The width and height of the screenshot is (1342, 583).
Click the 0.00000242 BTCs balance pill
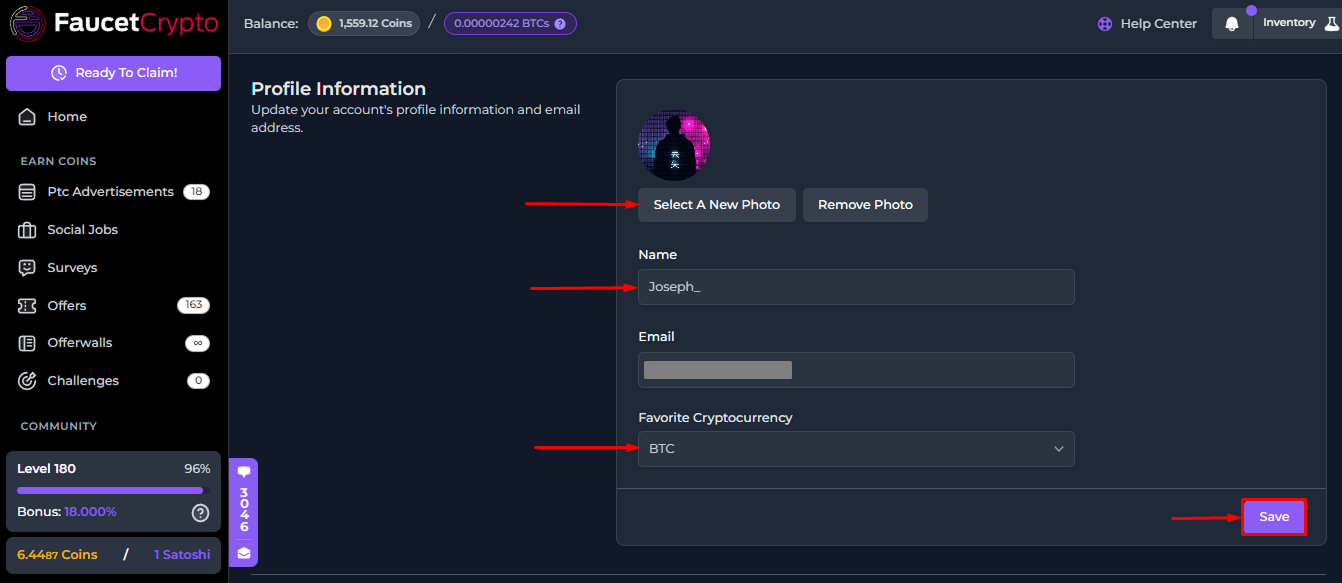510,23
